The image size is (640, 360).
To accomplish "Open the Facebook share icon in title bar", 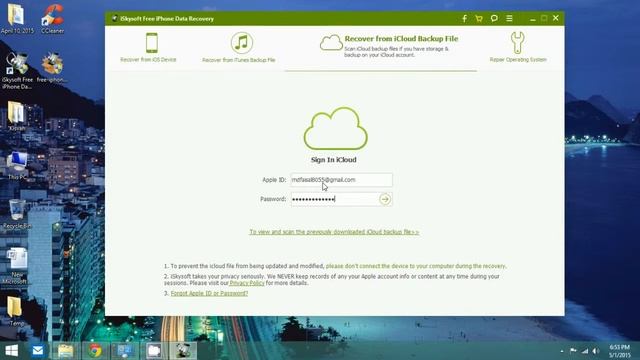I will coord(464,18).
